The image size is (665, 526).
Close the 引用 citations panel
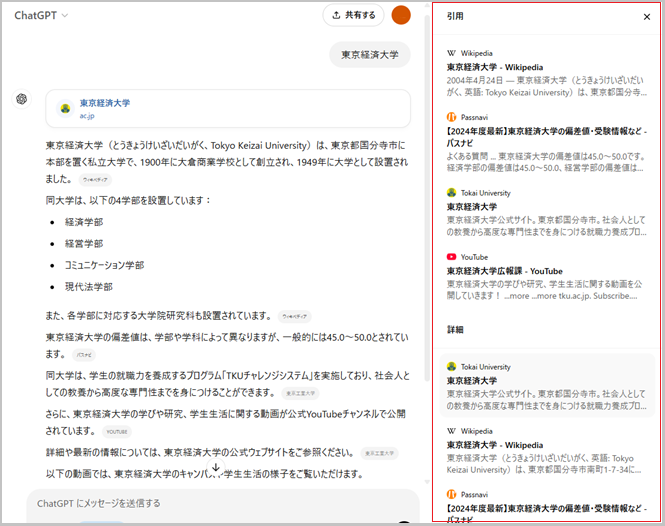[647, 17]
